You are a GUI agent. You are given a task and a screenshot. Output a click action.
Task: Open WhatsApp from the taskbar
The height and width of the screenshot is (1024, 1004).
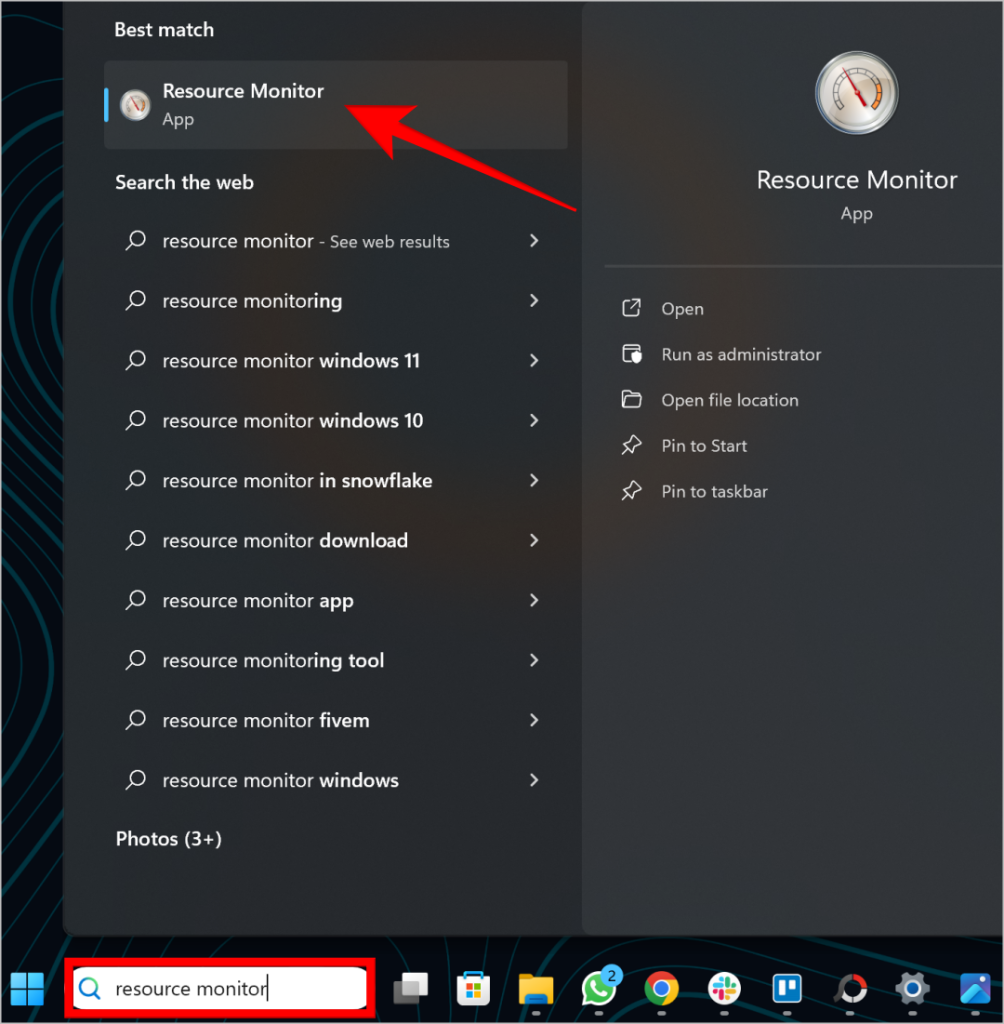(x=600, y=987)
